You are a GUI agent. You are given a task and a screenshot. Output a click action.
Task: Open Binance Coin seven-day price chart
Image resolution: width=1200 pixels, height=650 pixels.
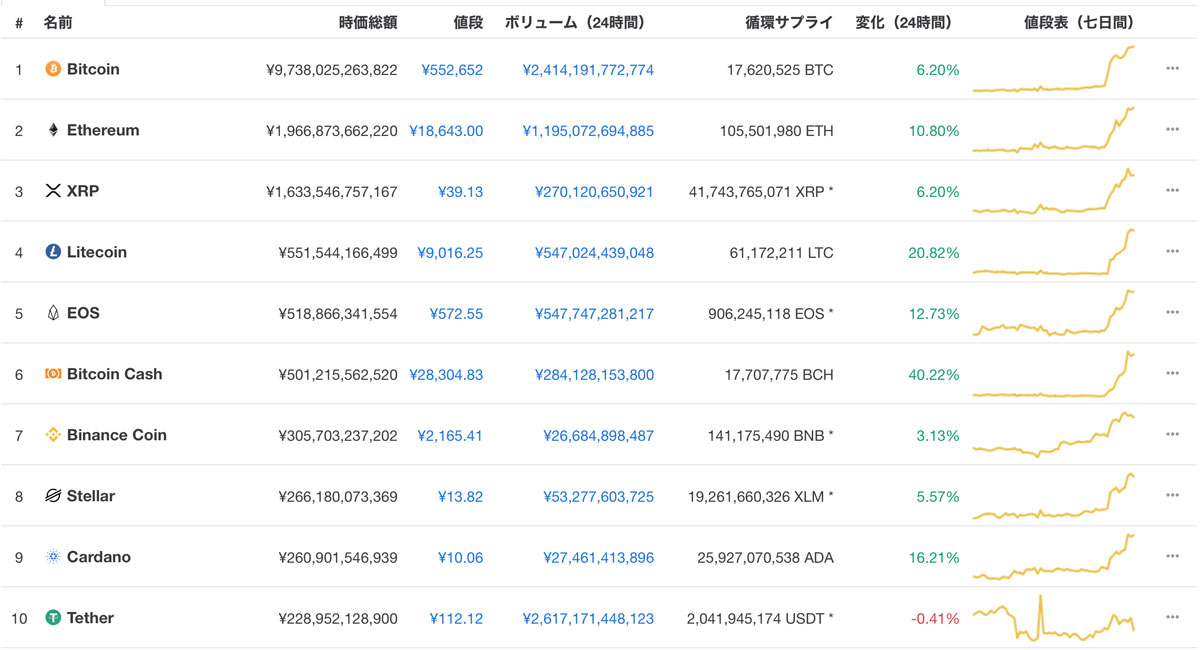click(1054, 435)
